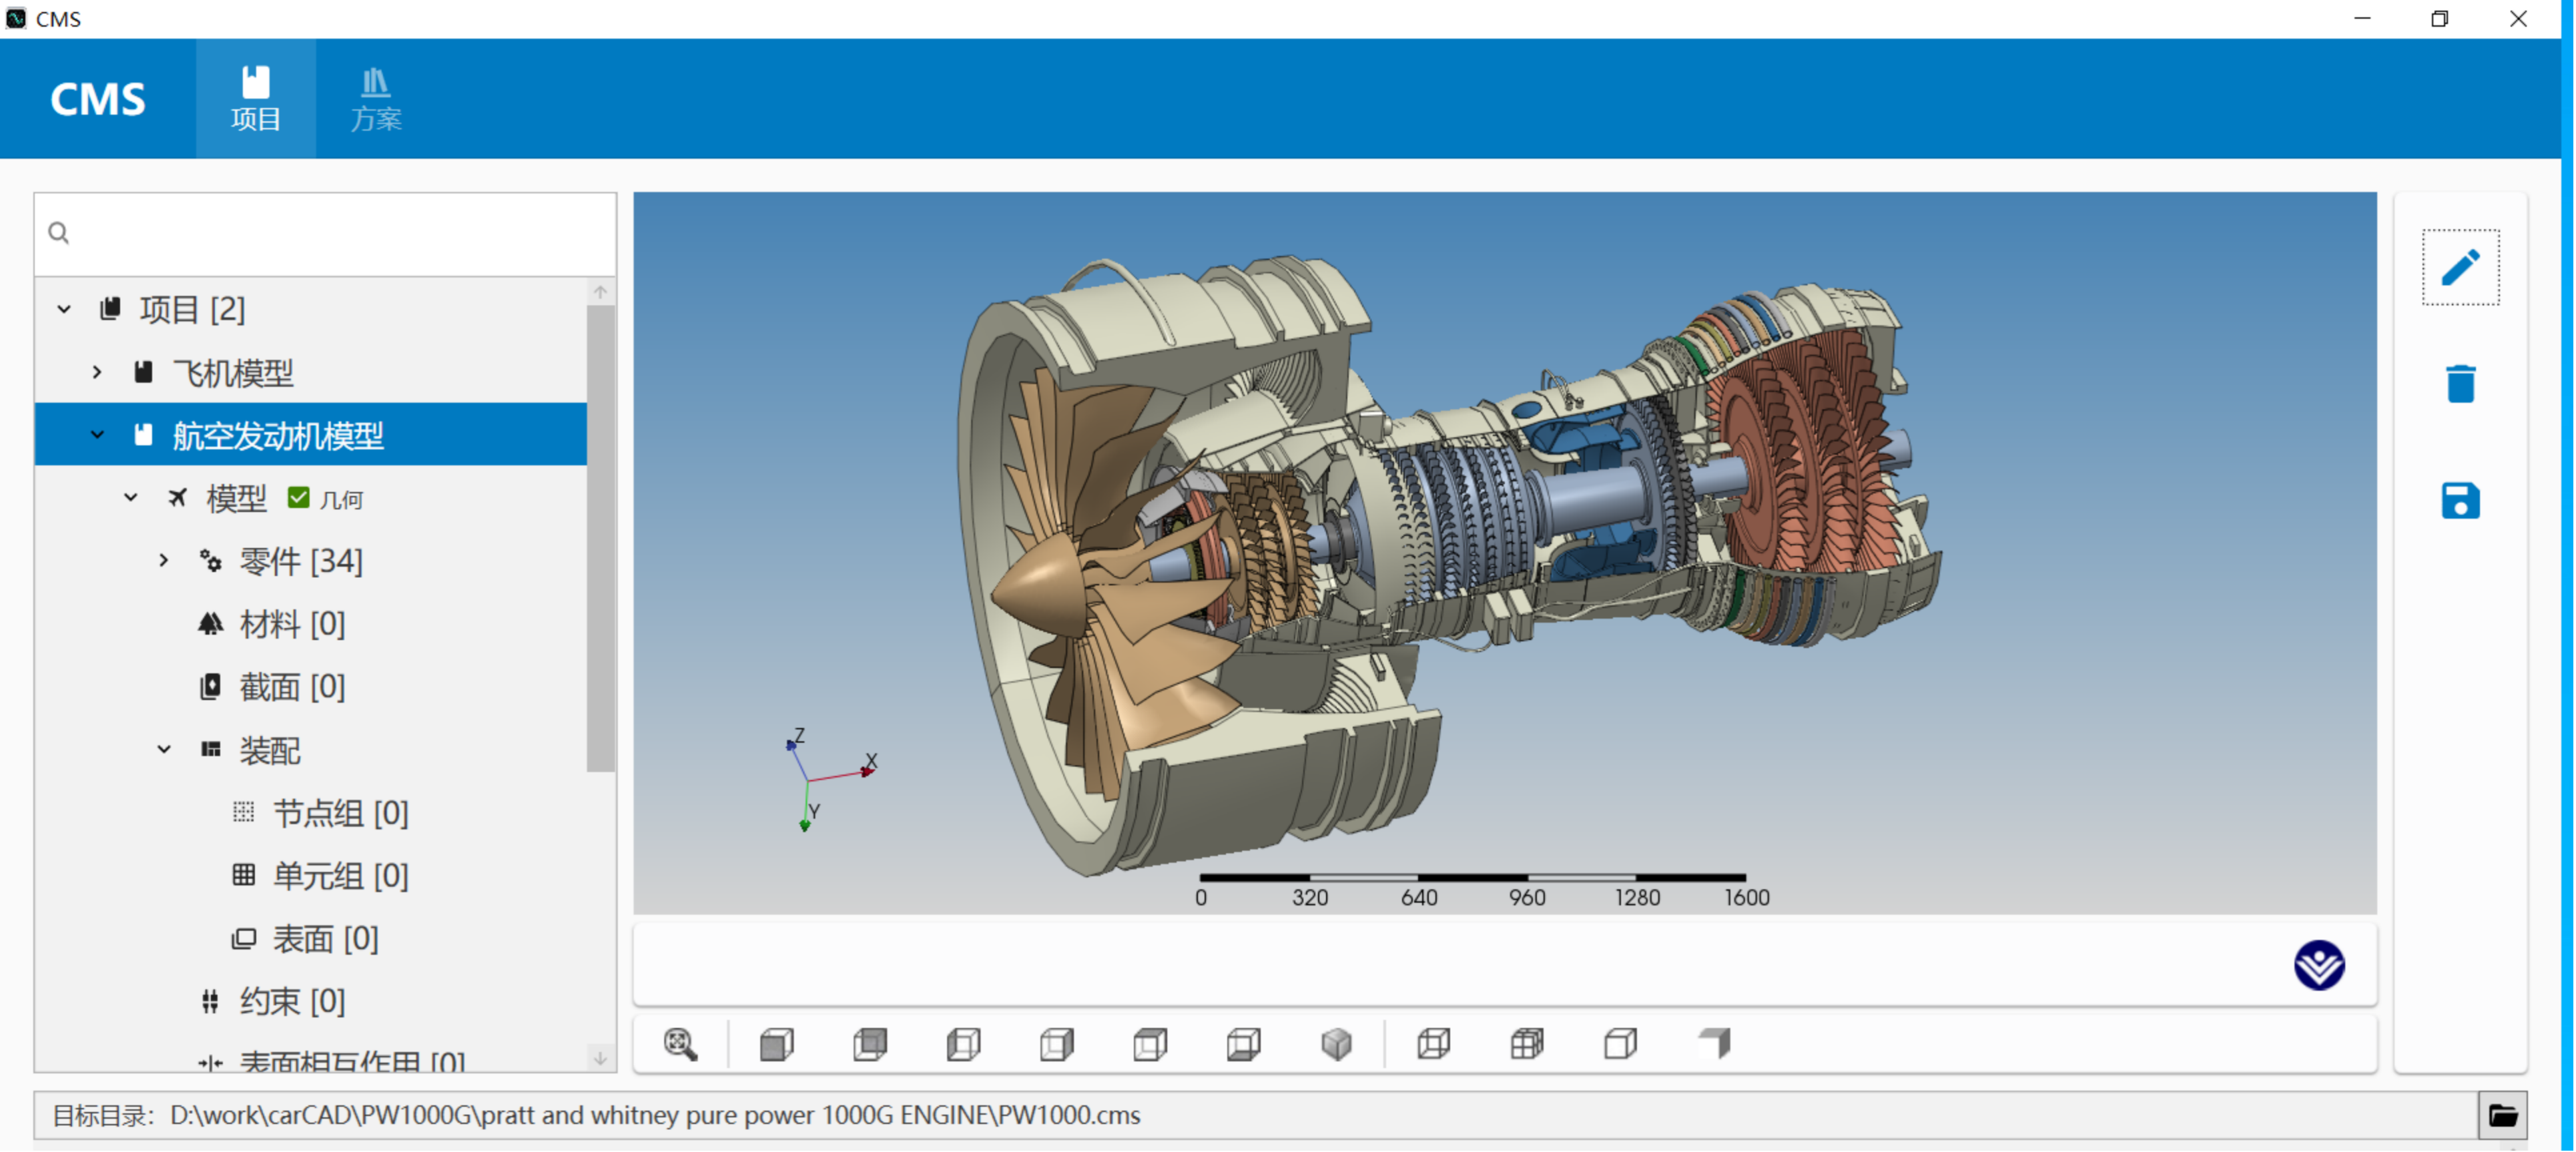Switch to the 项目 tab
This screenshot has width=2576, height=1152.
[255, 99]
